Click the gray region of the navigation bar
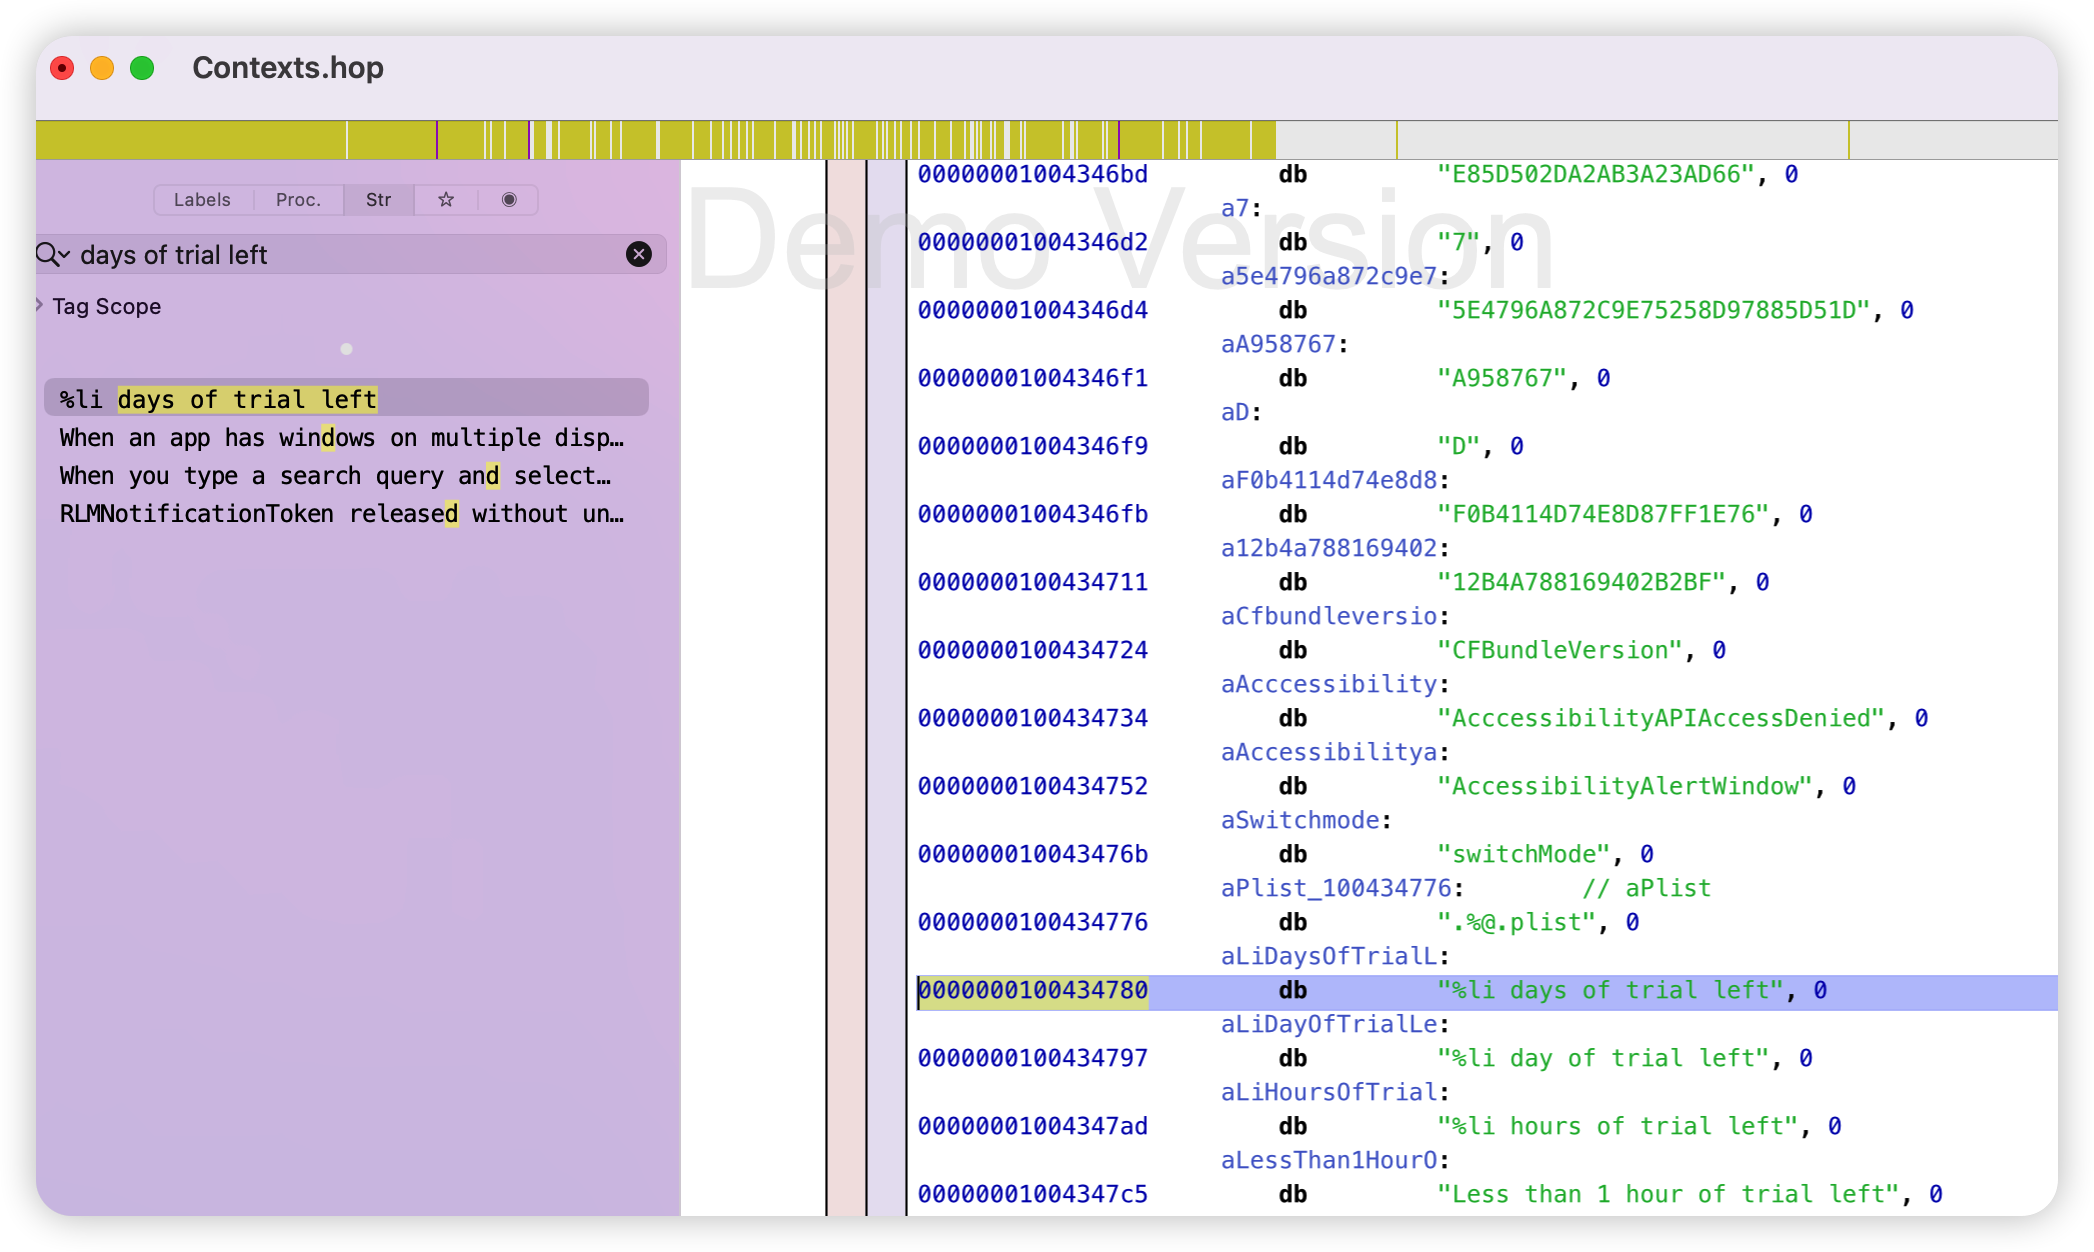 [1620, 140]
